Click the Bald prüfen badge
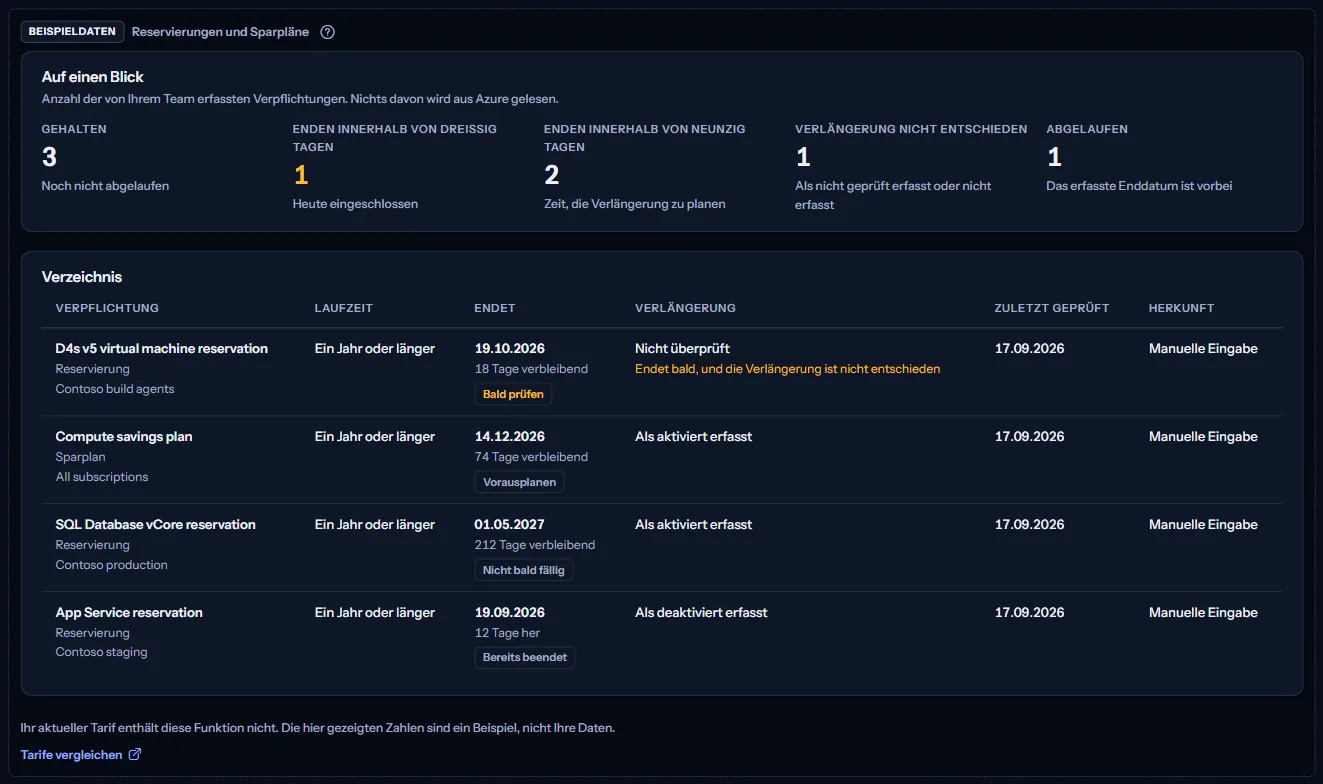Screen dimensions: 1323x784 pyautogui.click(x=513, y=394)
